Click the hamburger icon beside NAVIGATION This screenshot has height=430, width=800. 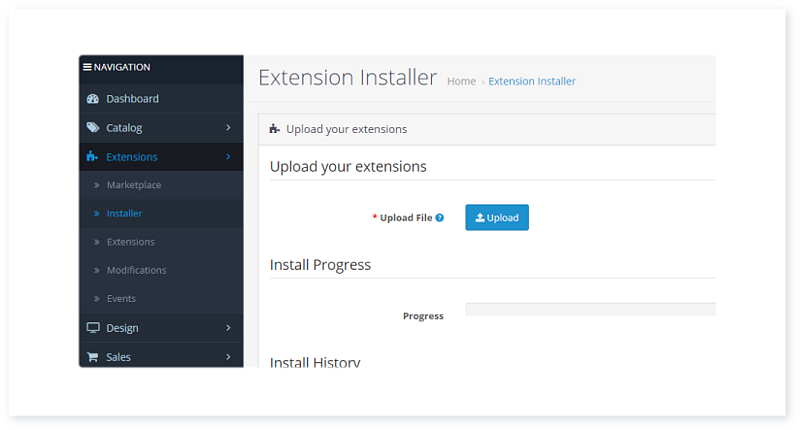click(87, 67)
